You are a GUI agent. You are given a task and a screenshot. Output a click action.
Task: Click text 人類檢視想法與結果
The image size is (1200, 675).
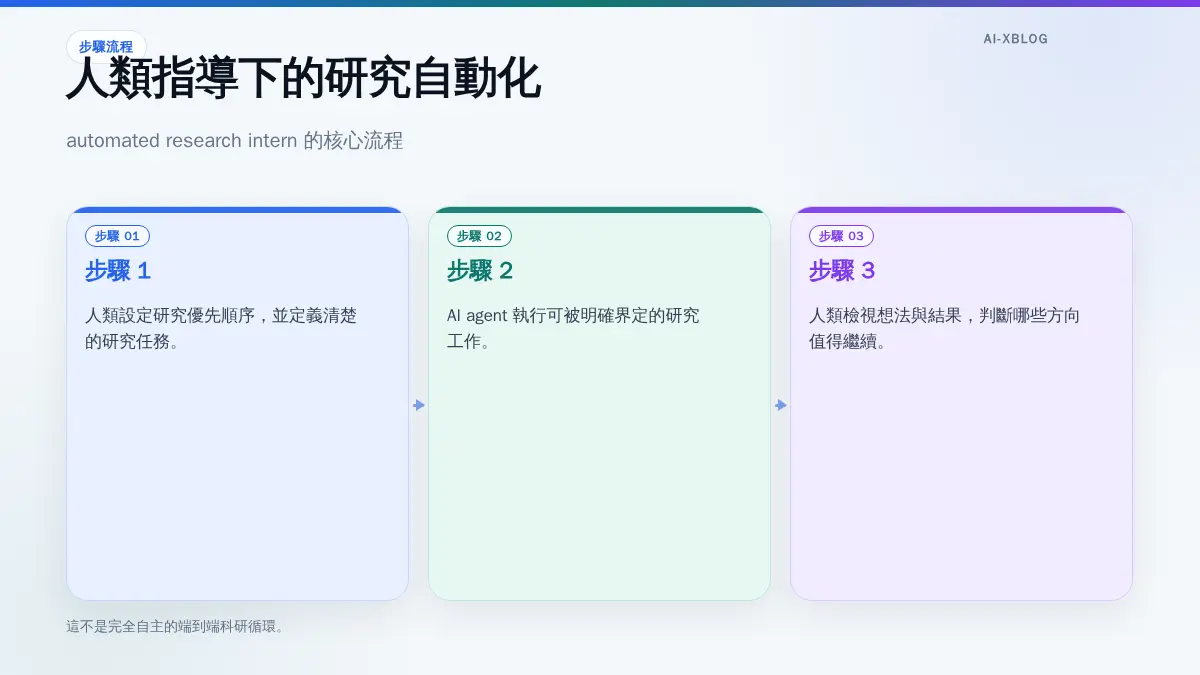(885, 316)
